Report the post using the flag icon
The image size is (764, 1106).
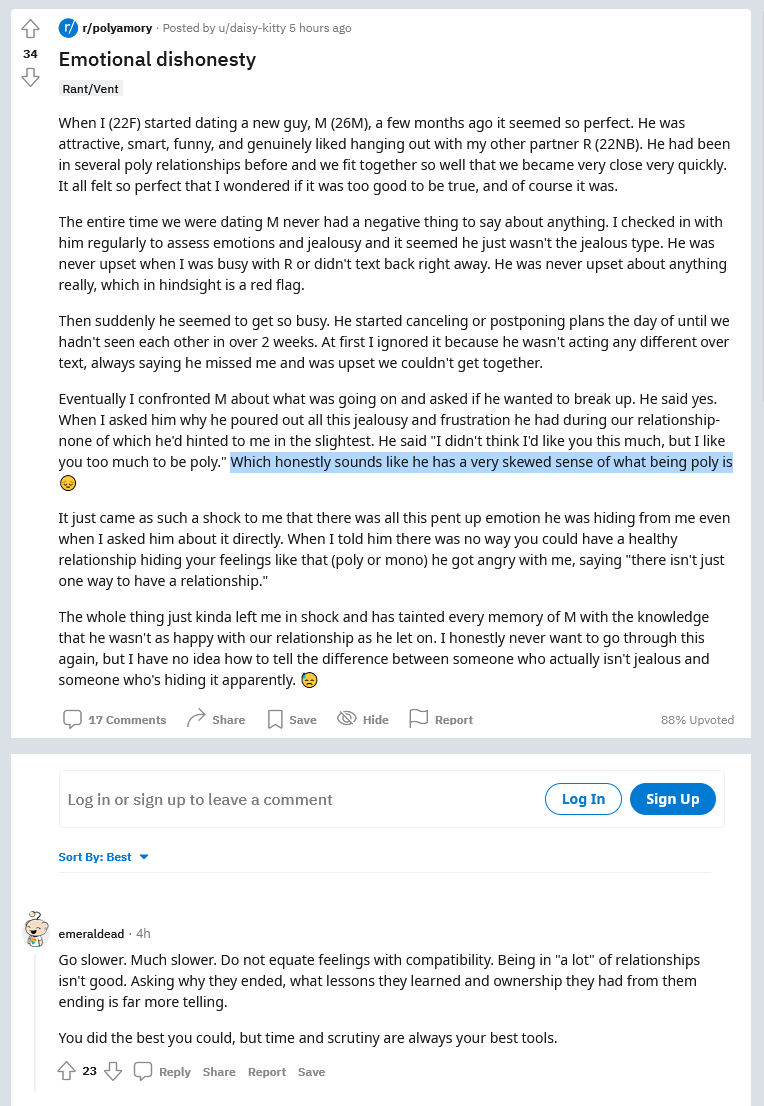419,718
